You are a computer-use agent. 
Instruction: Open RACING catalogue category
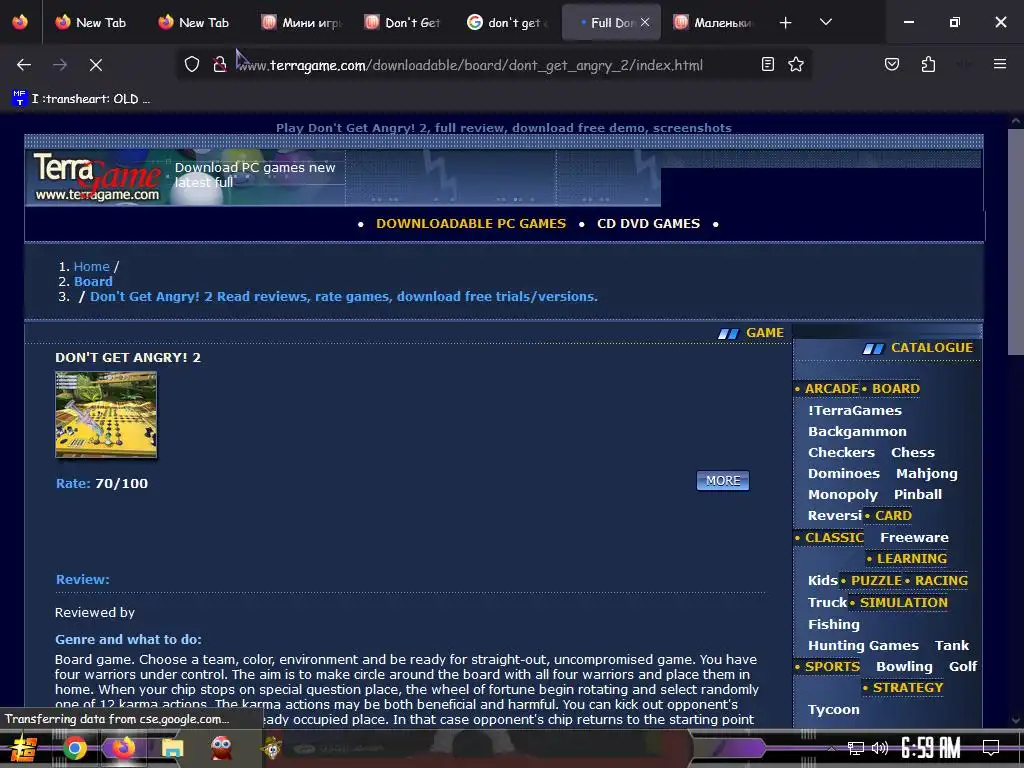pyautogui.click(x=941, y=581)
